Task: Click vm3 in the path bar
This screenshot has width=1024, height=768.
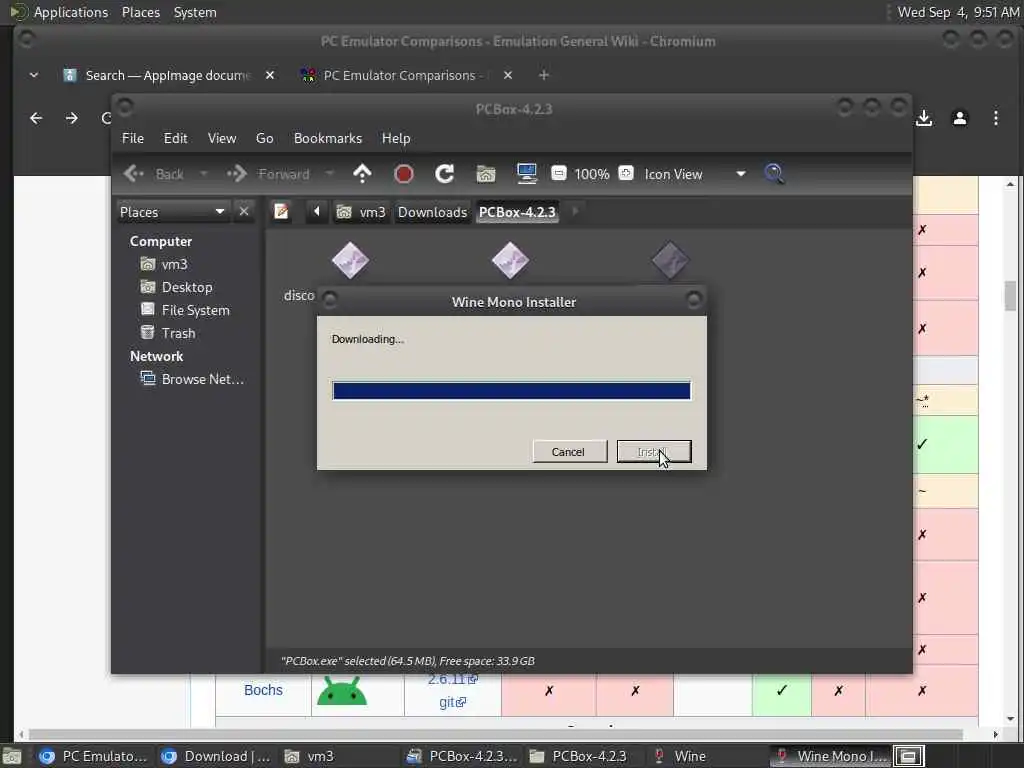Action: [x=362, y=212]
